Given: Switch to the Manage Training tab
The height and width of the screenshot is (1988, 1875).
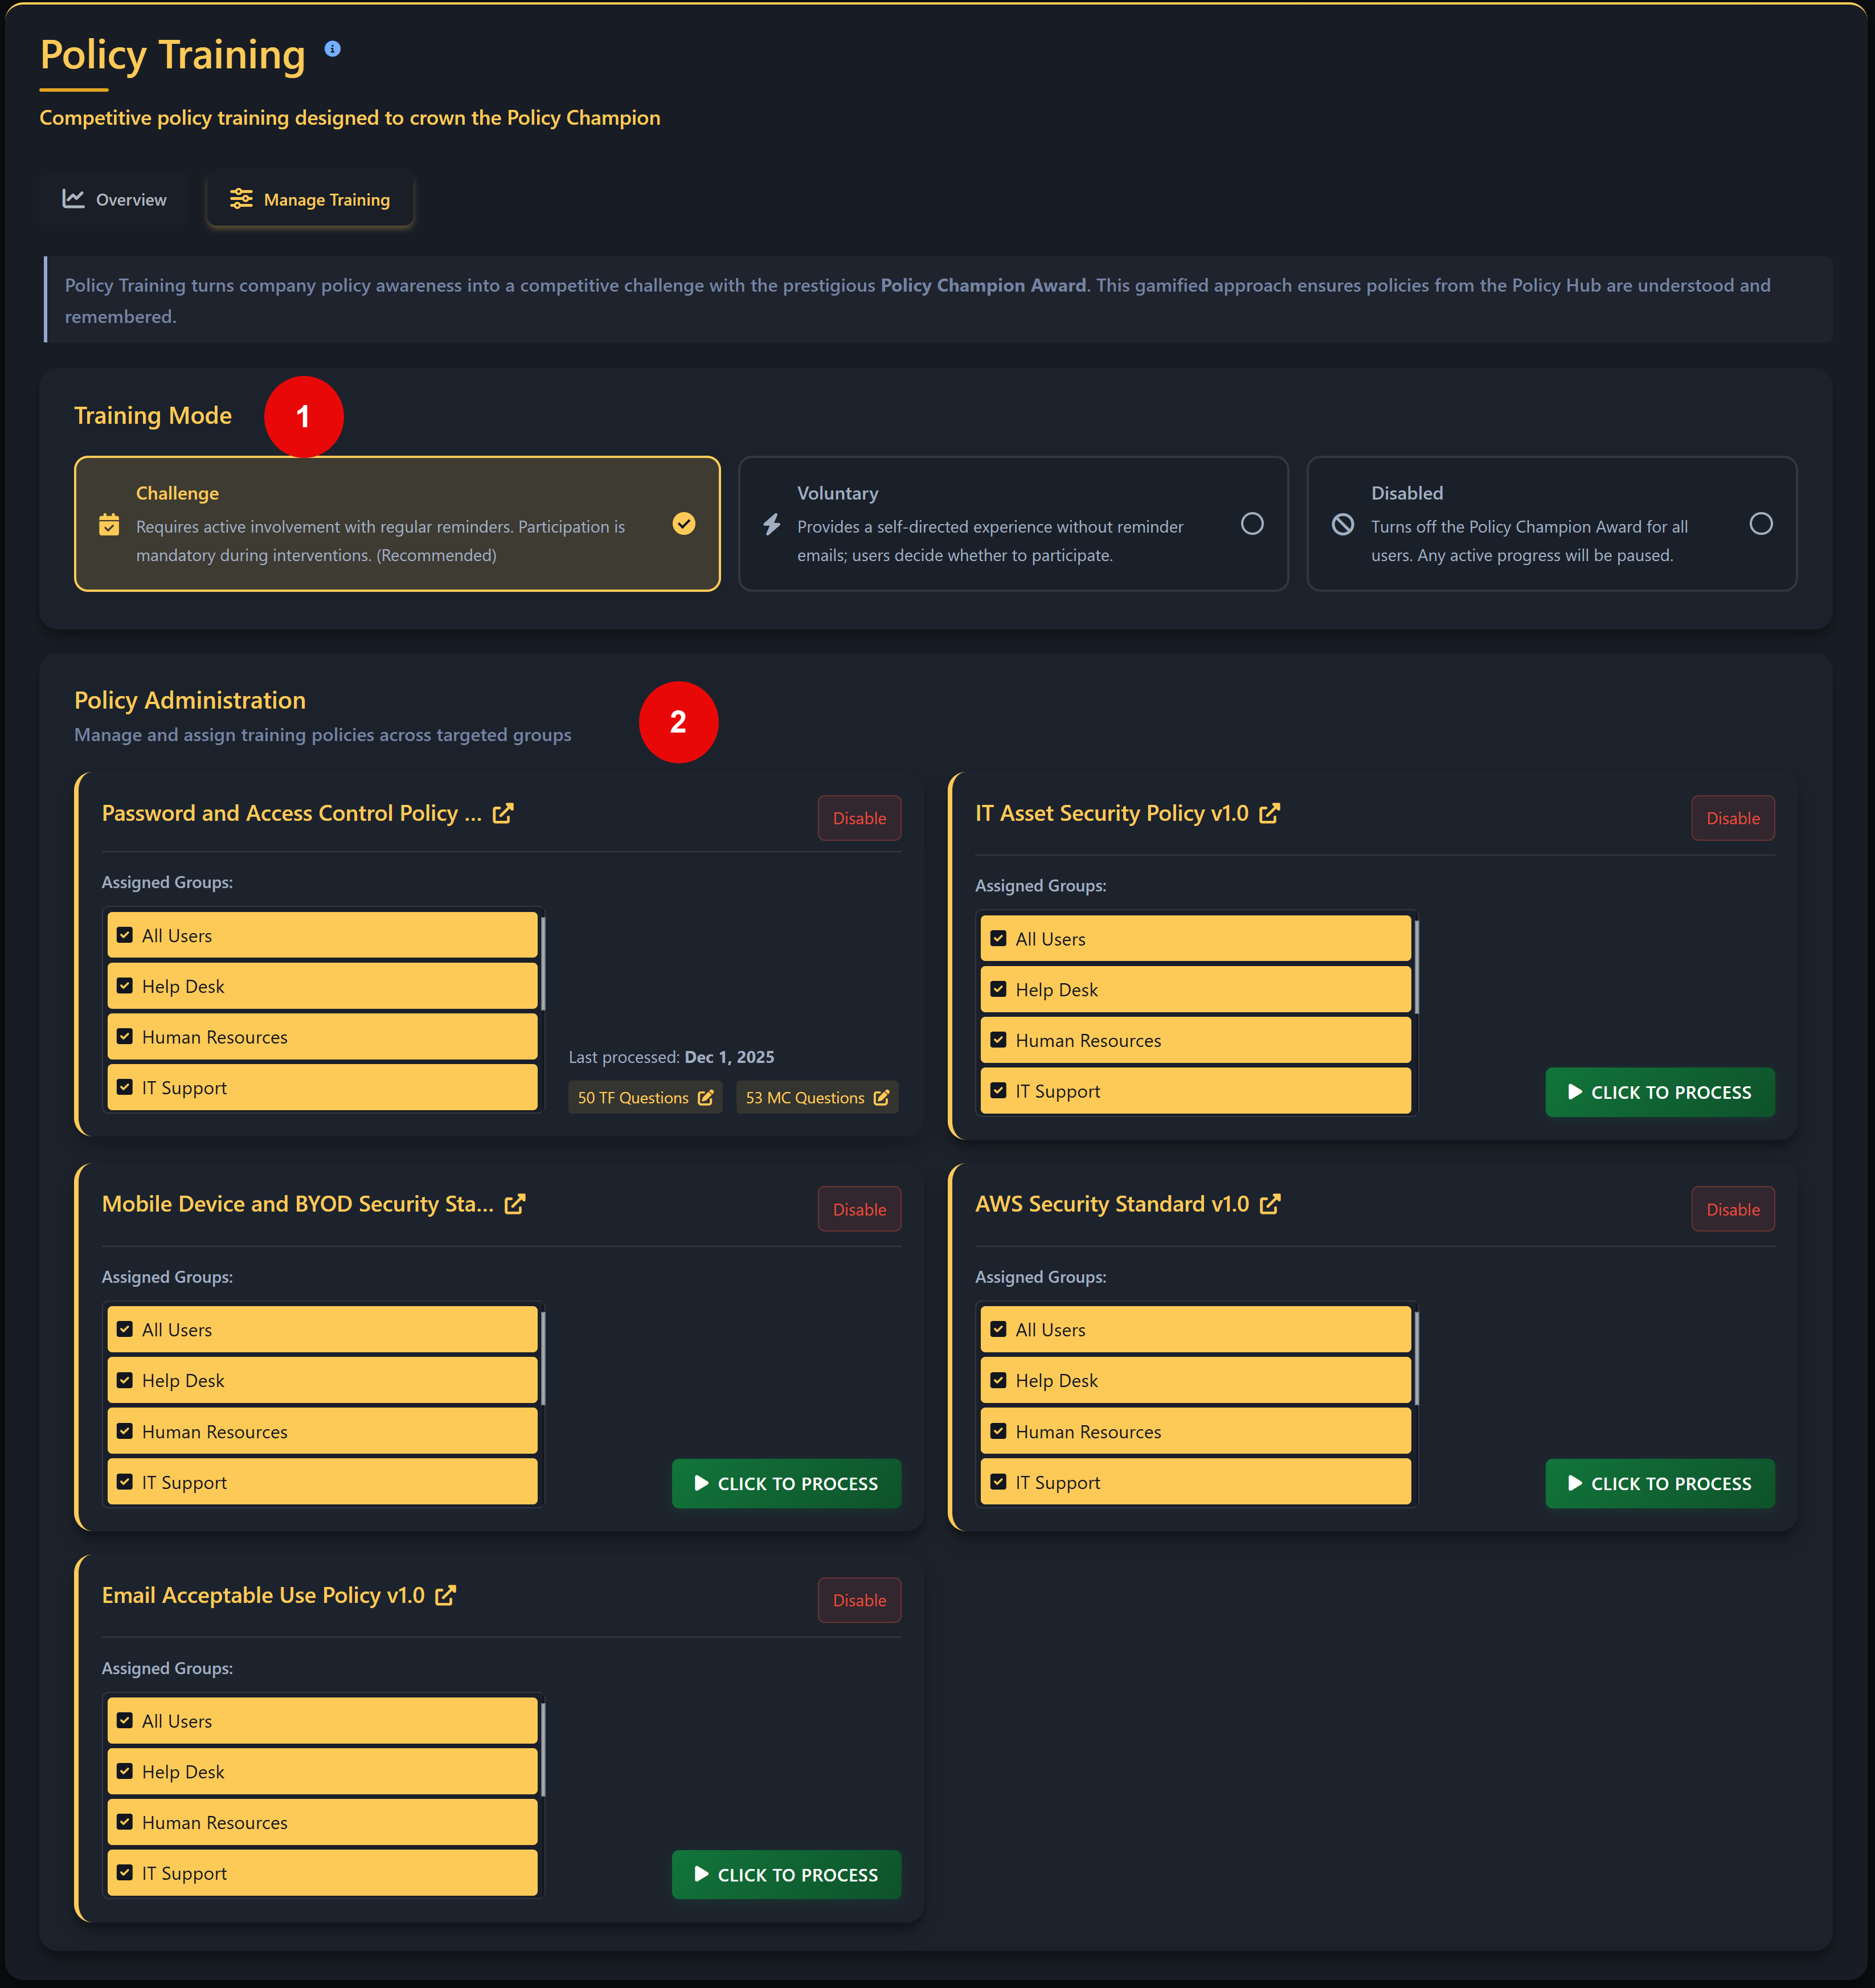Looking at the screenshot, I should tap(310, 199).
